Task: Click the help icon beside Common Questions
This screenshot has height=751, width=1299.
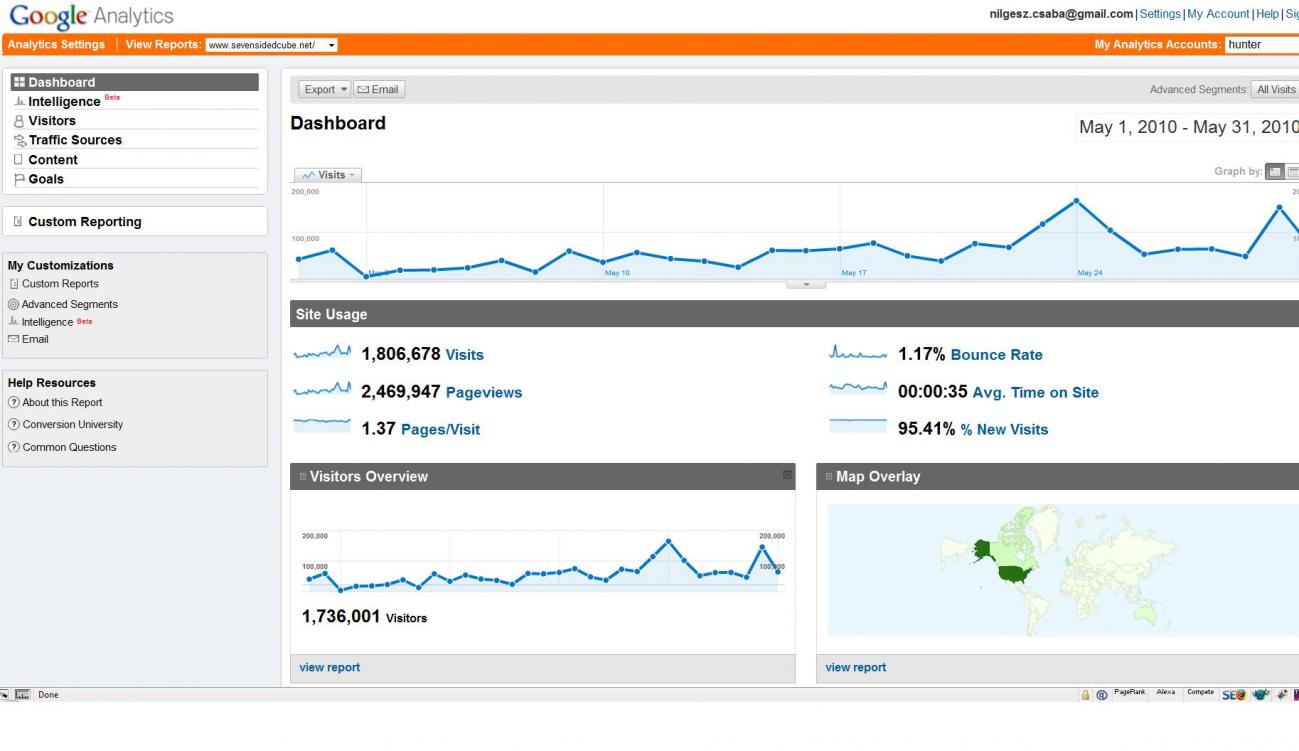Action: [x=13, y=447]
